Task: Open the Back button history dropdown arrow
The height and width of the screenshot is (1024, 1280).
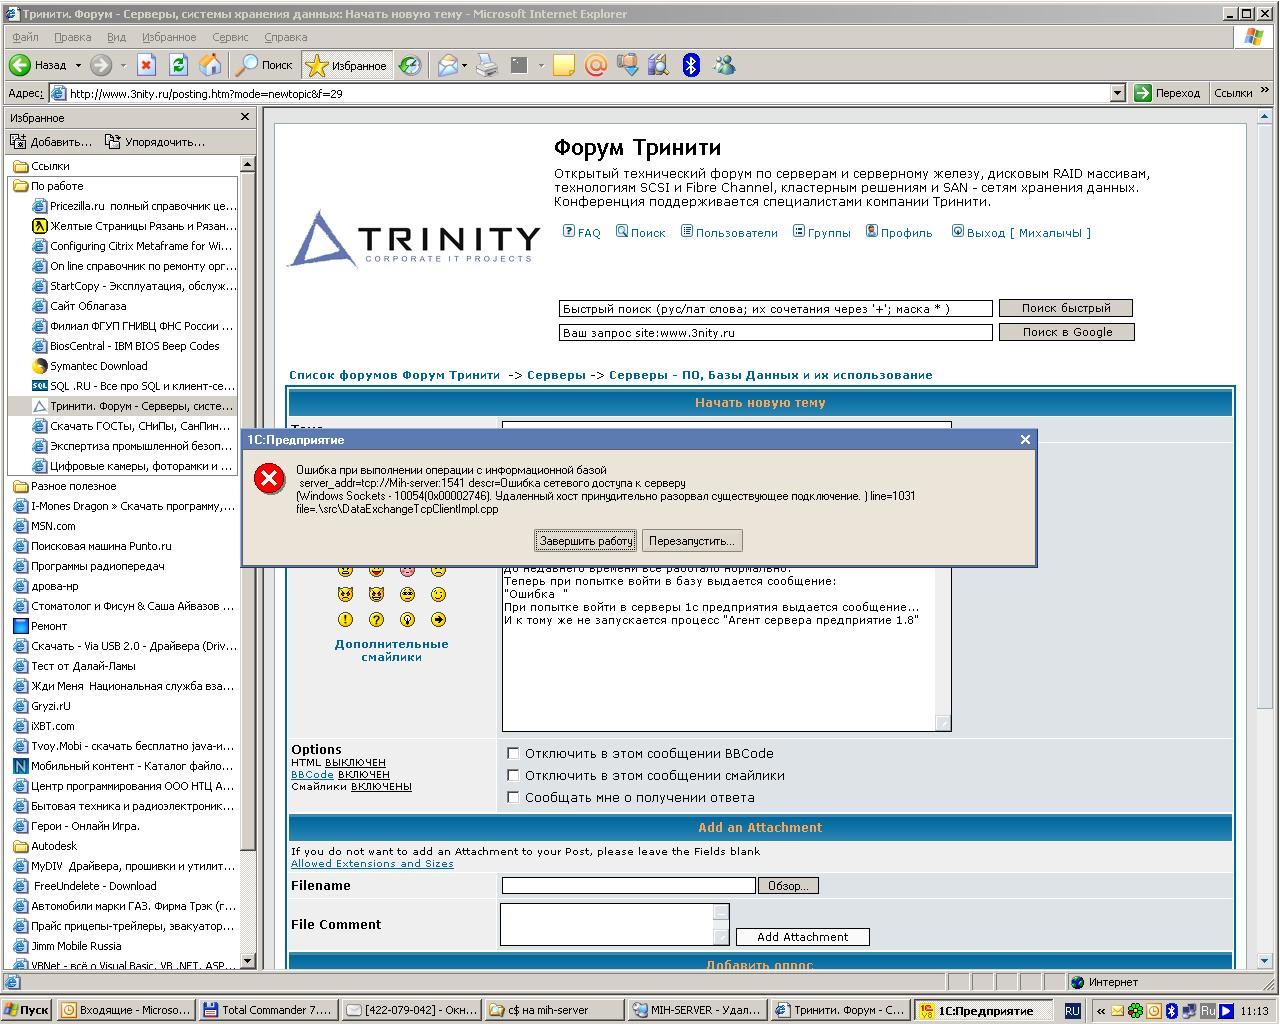Action: [x=78, y=66]
